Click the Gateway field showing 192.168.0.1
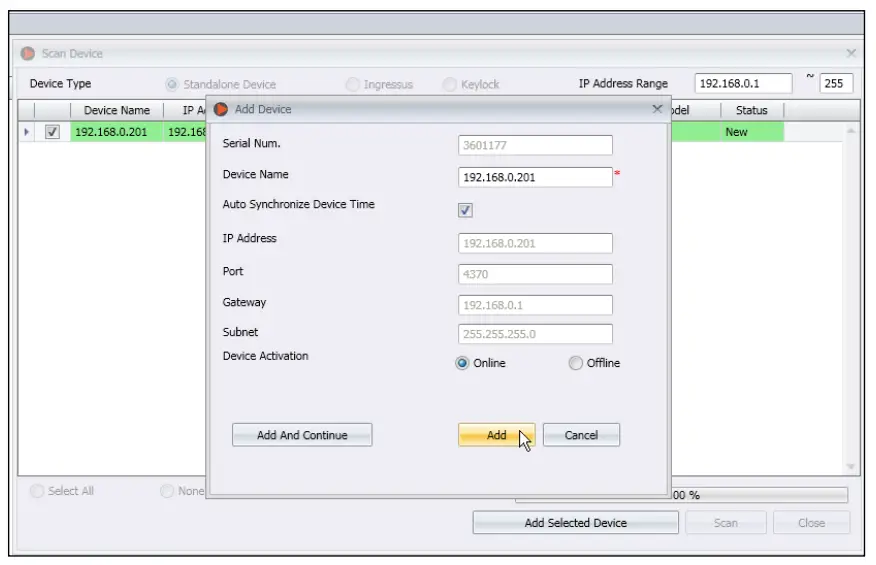 535,305
